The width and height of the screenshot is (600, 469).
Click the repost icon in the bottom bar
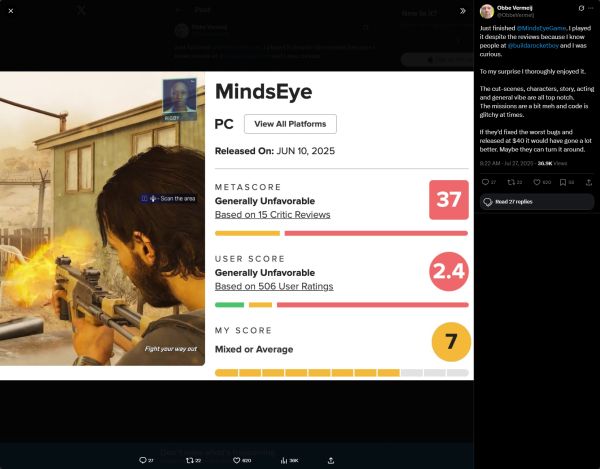tap(189, 460)
